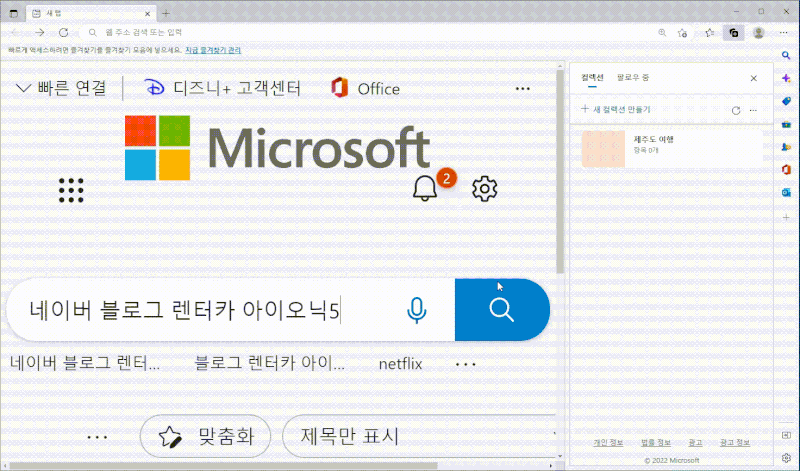This screenshot has height=471, width=800.
Task: Switch to the 팔로우 중 tab
Action: pos(633,78)
